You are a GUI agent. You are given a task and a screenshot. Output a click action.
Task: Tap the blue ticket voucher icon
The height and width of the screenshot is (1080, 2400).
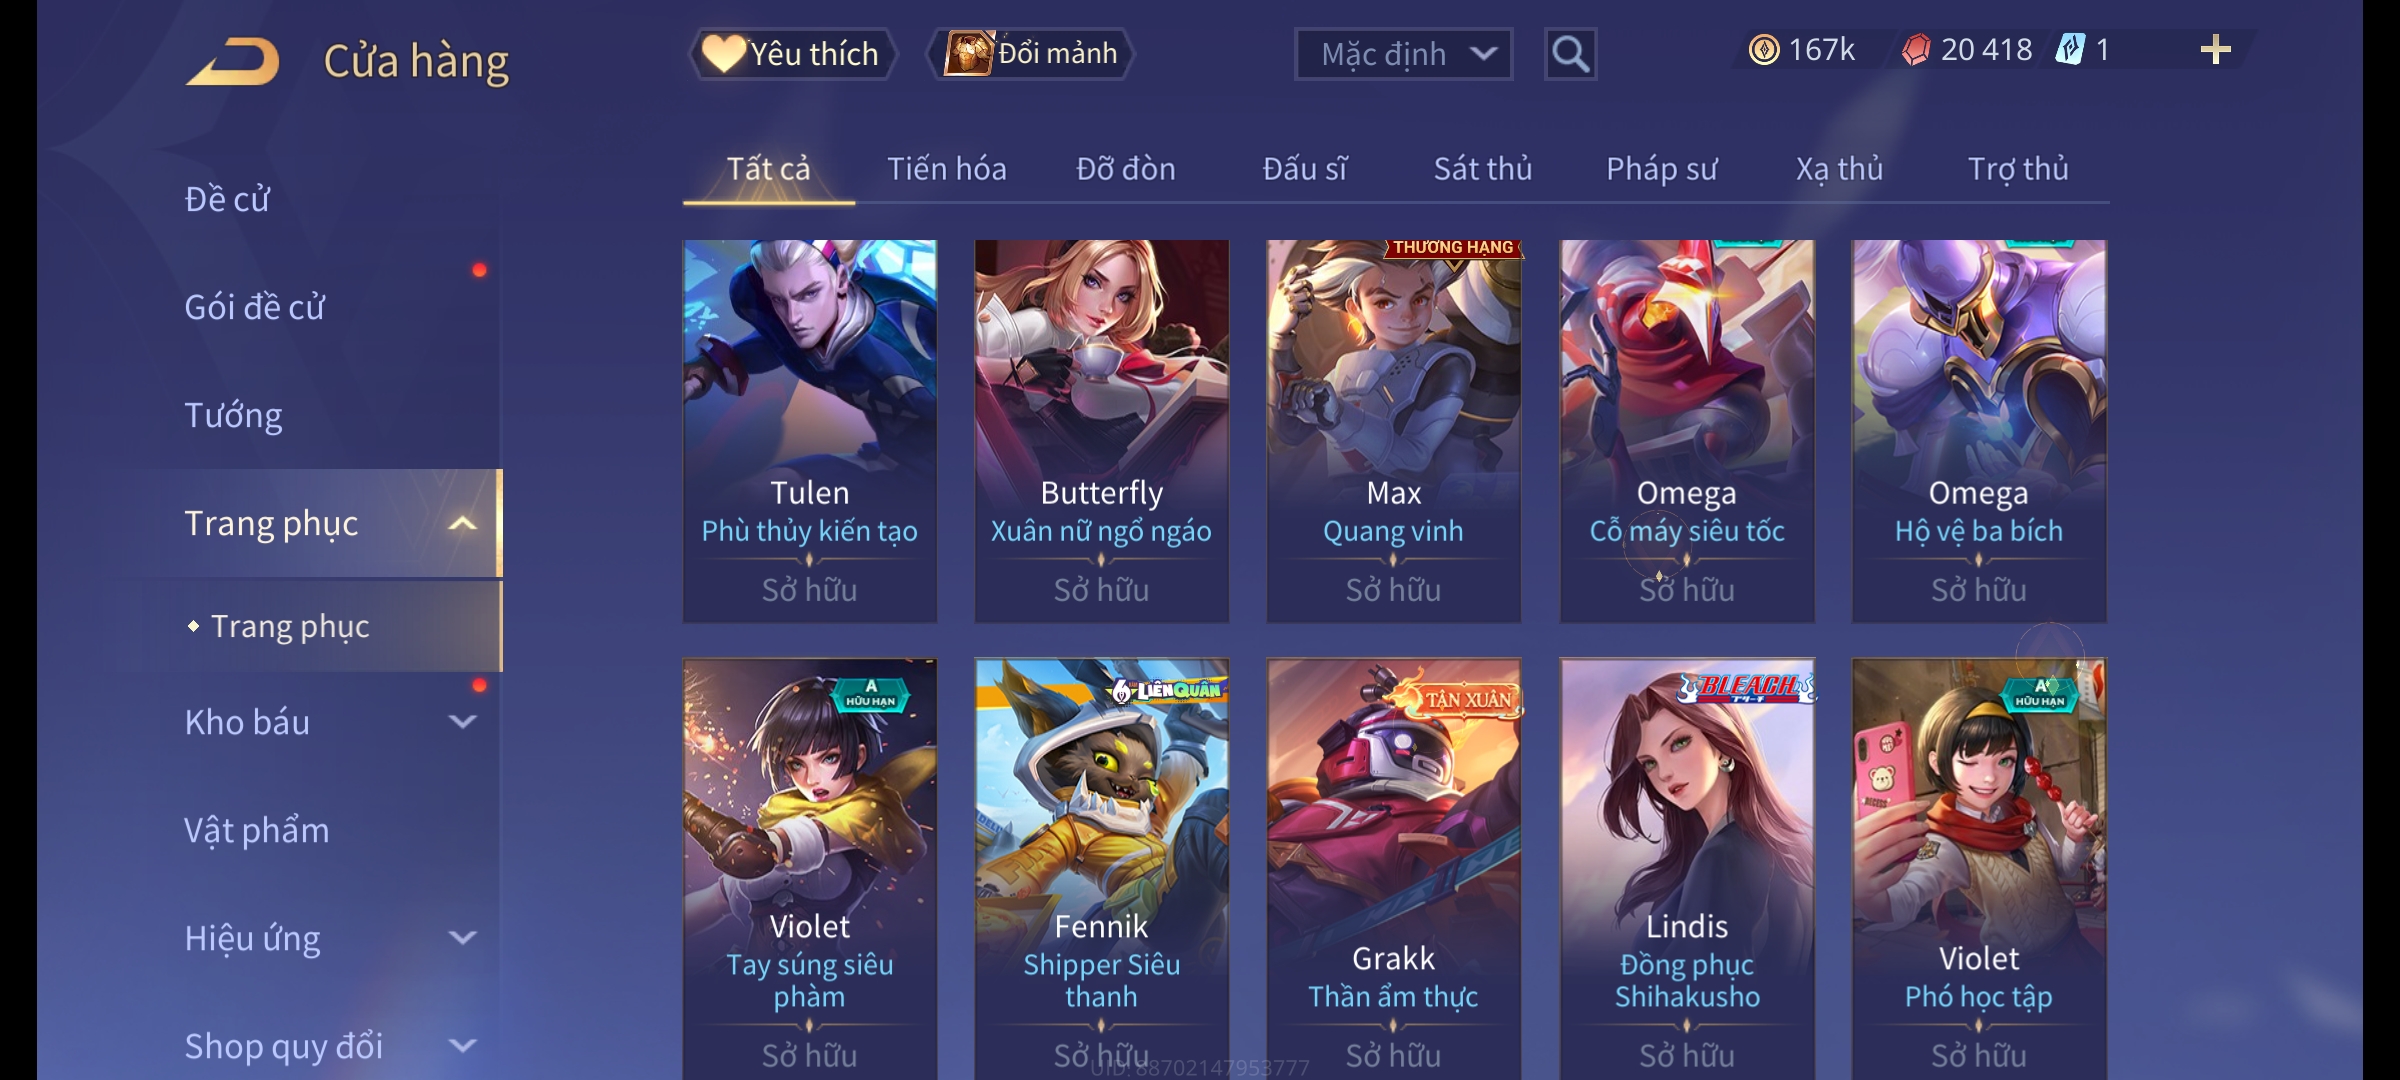click(x=2070, y=50)
